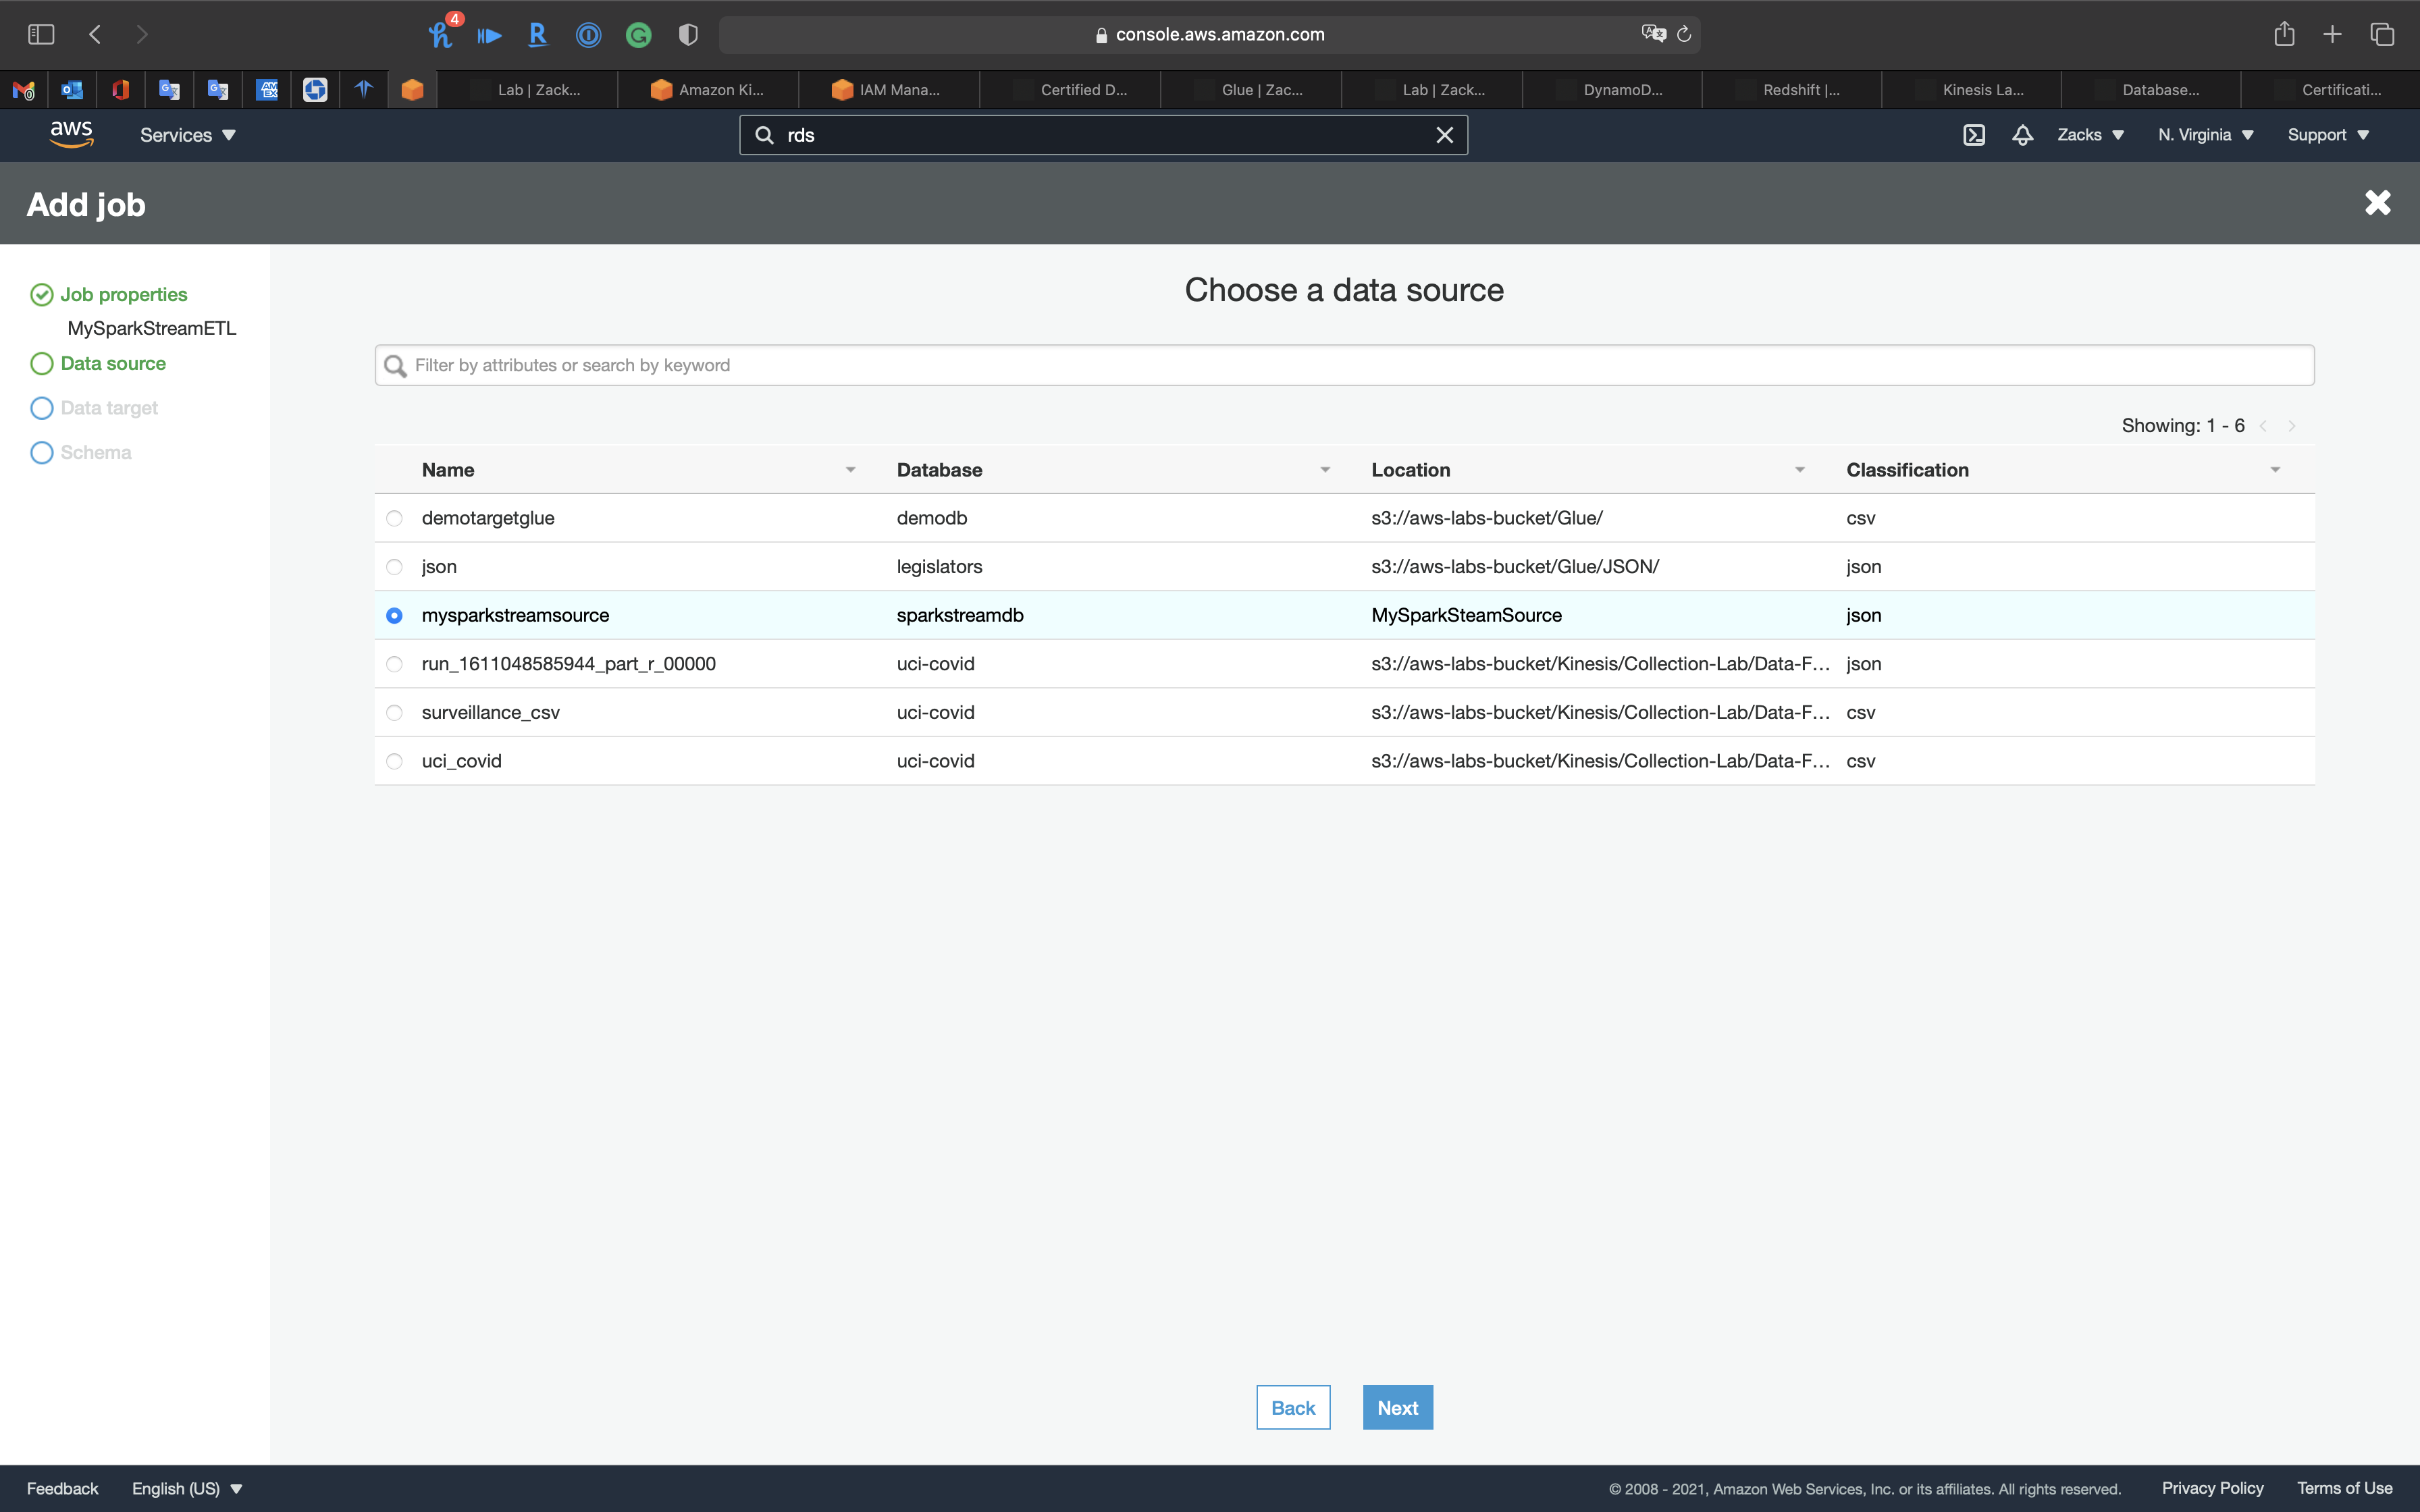
Task: Click the Back button
Action: [x=1292, y=1407]
